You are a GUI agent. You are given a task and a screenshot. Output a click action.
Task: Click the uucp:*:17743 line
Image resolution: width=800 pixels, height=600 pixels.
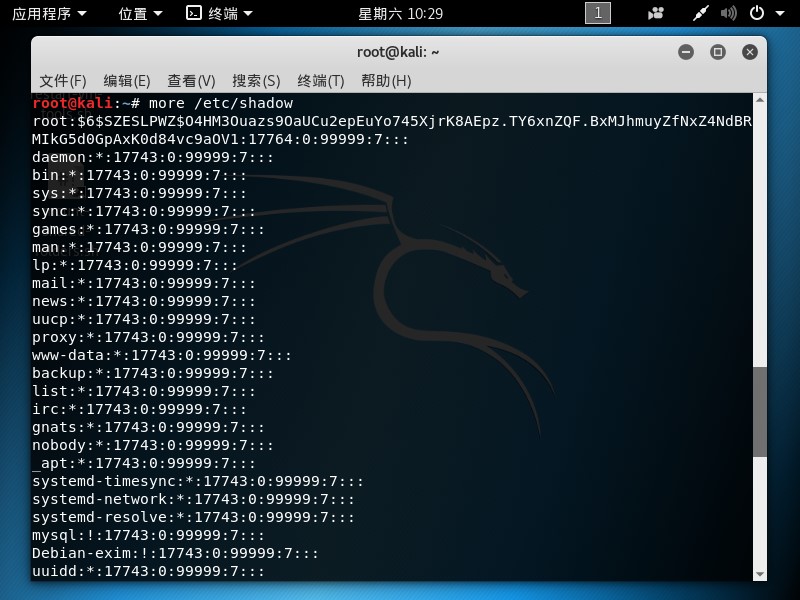tap(144, 319)
